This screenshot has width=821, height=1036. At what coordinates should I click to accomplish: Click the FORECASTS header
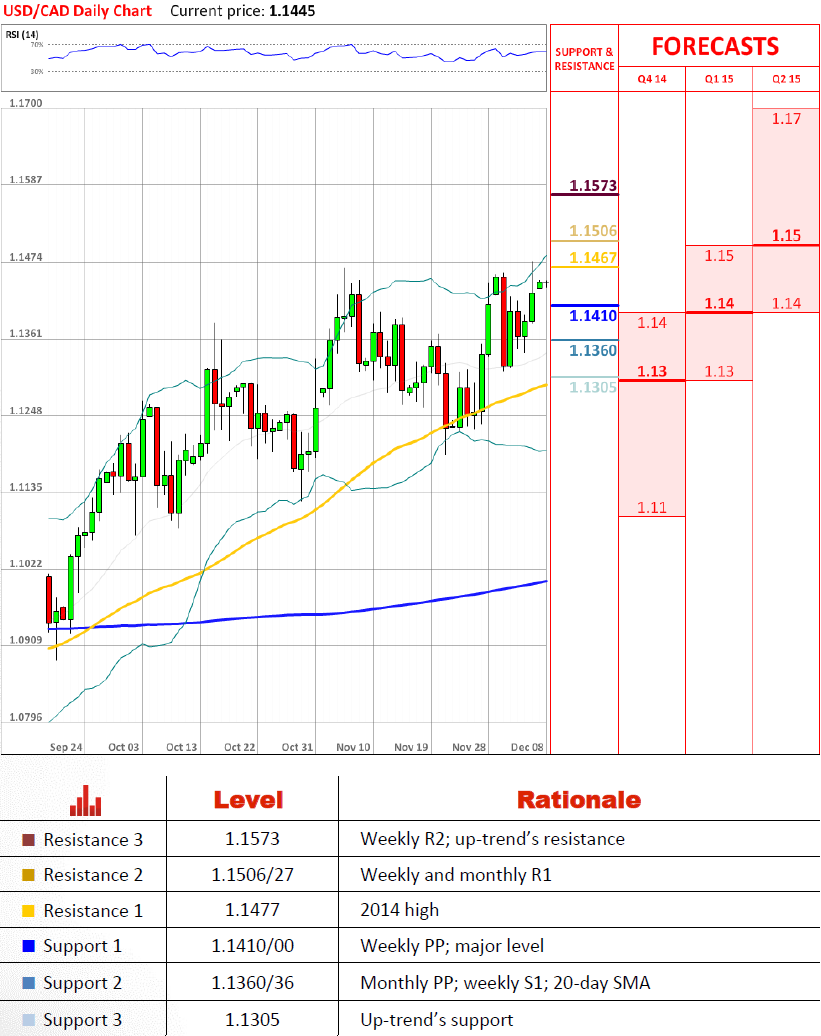715,46
